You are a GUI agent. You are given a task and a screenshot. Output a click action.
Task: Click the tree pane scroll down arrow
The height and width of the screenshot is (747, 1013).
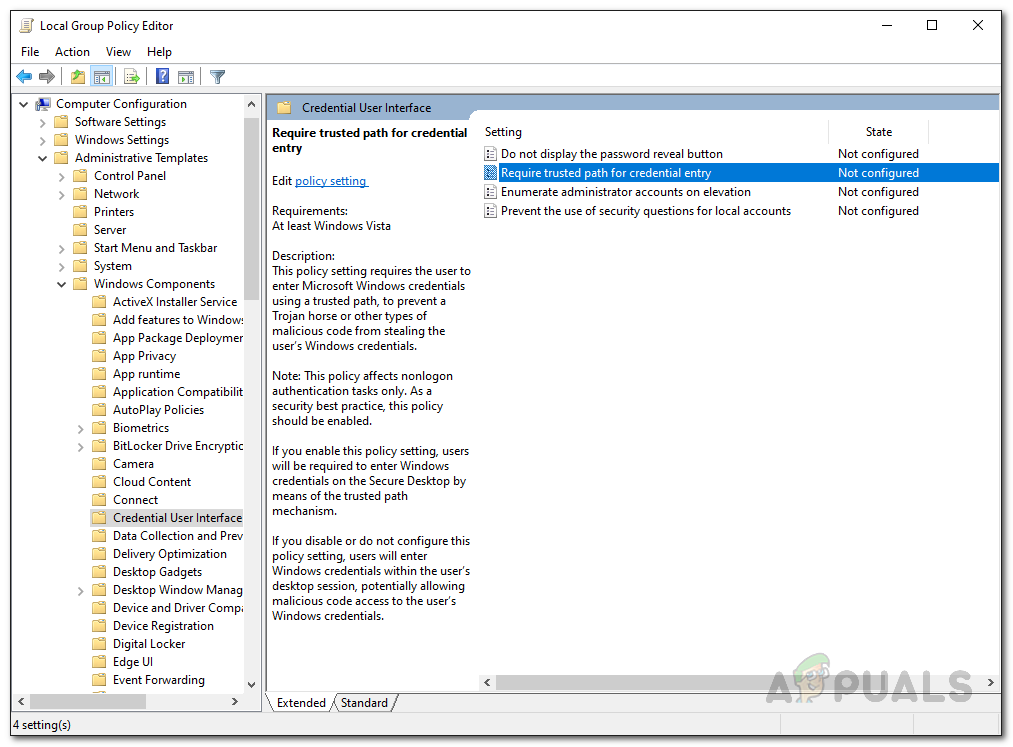click(x=251, y=684)
